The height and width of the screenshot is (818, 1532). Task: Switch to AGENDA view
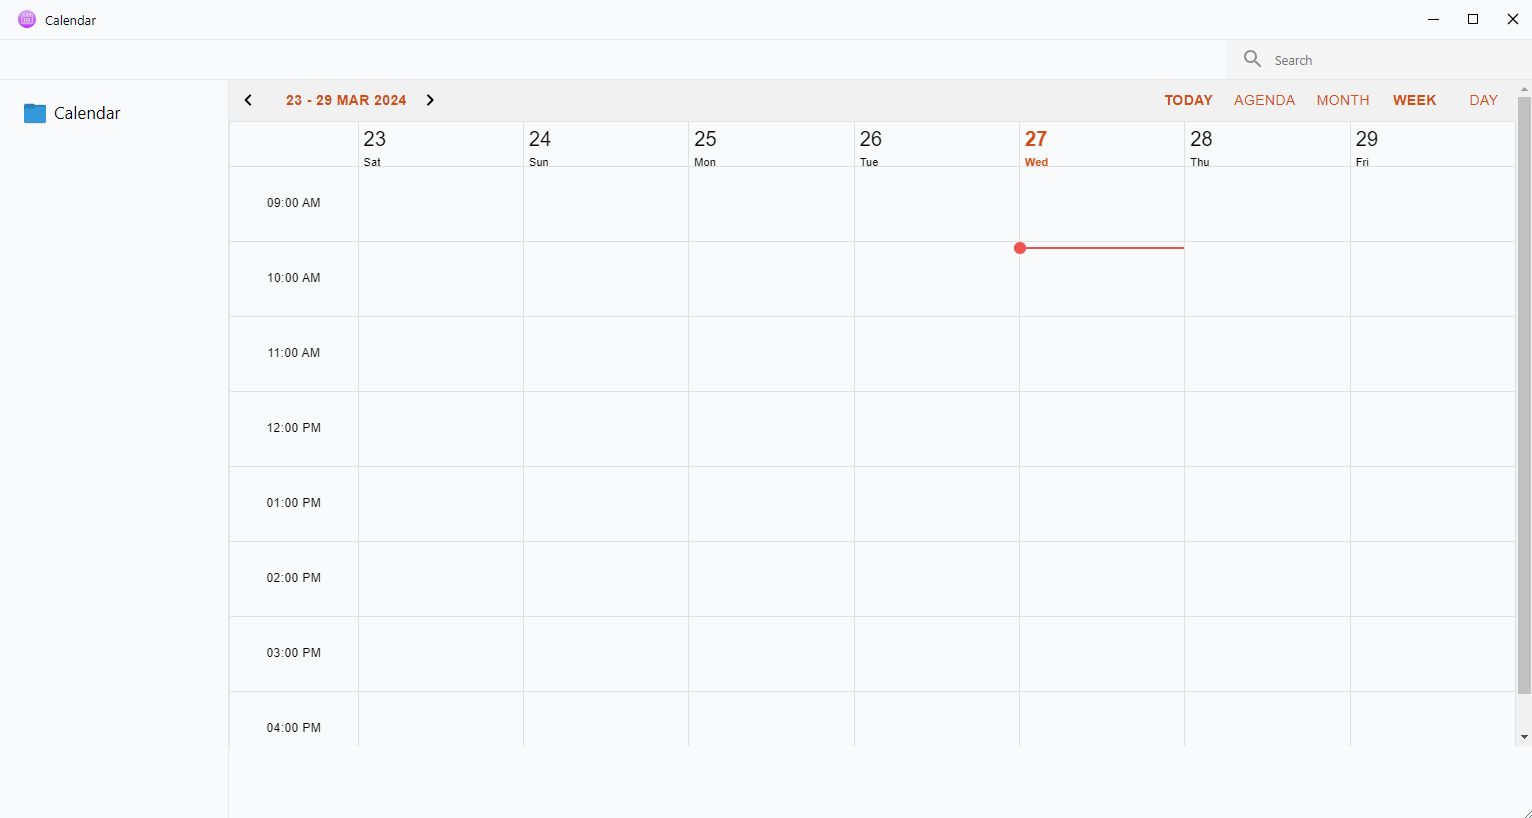click(x=1264, y=100)
